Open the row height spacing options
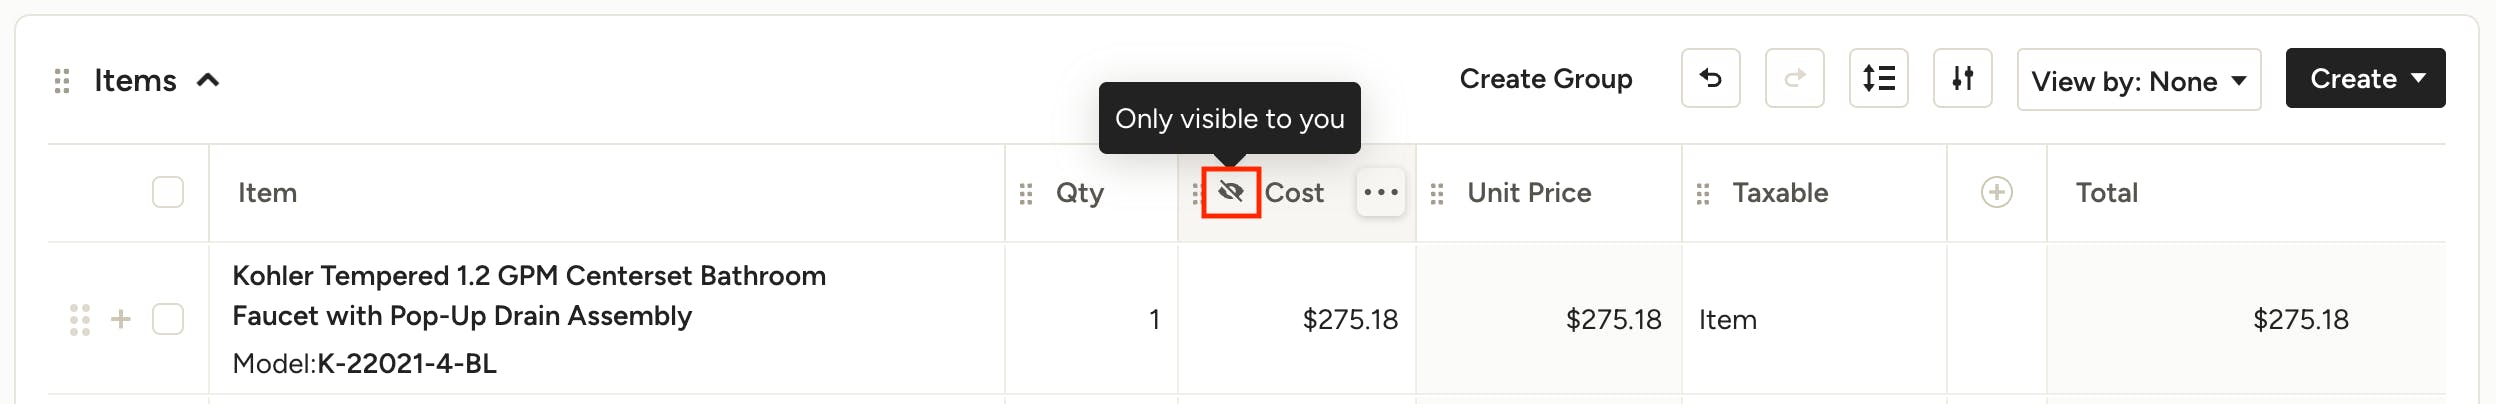The width and height of the screenshot is (2496, 404). (1878, 78)
